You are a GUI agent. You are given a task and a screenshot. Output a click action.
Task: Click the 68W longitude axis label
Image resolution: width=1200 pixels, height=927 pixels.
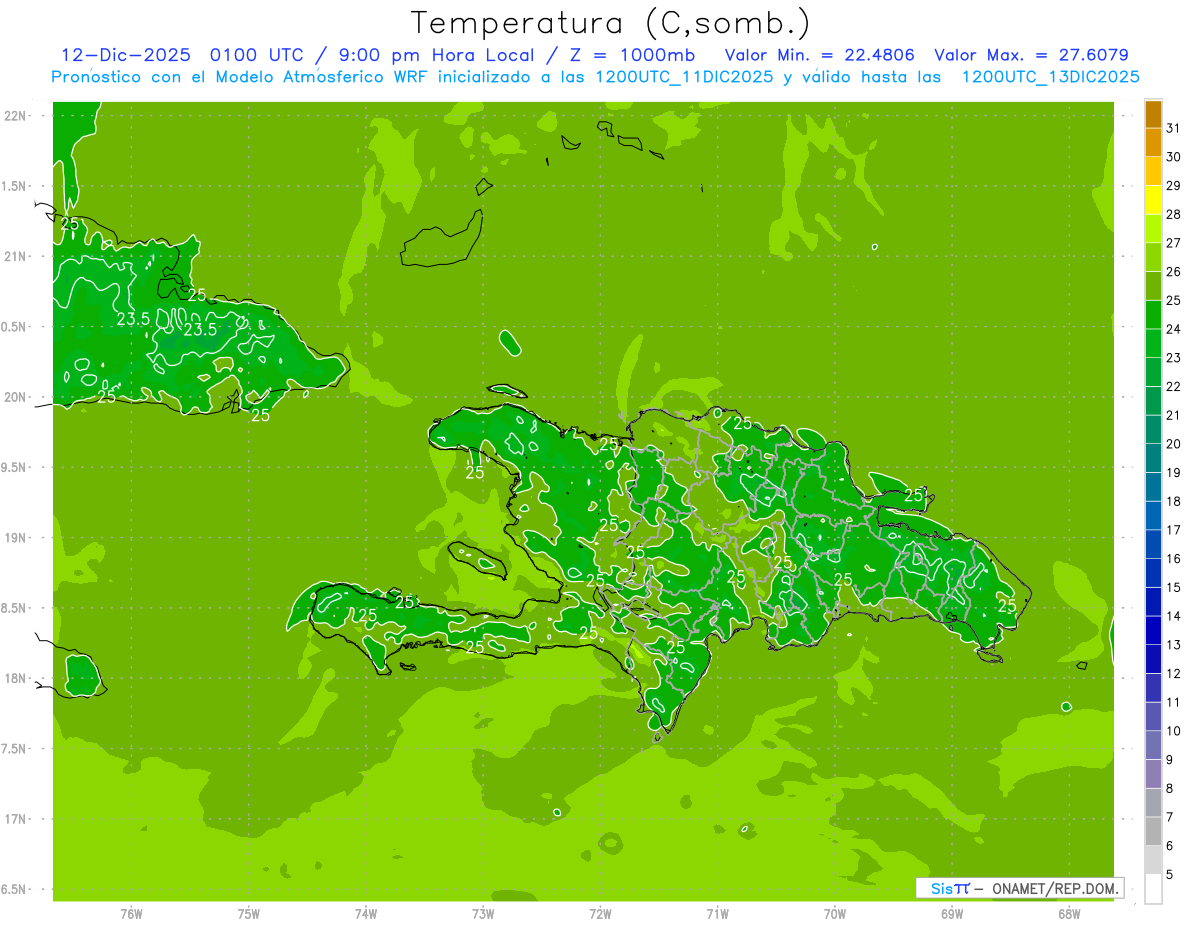point(1069,914)
